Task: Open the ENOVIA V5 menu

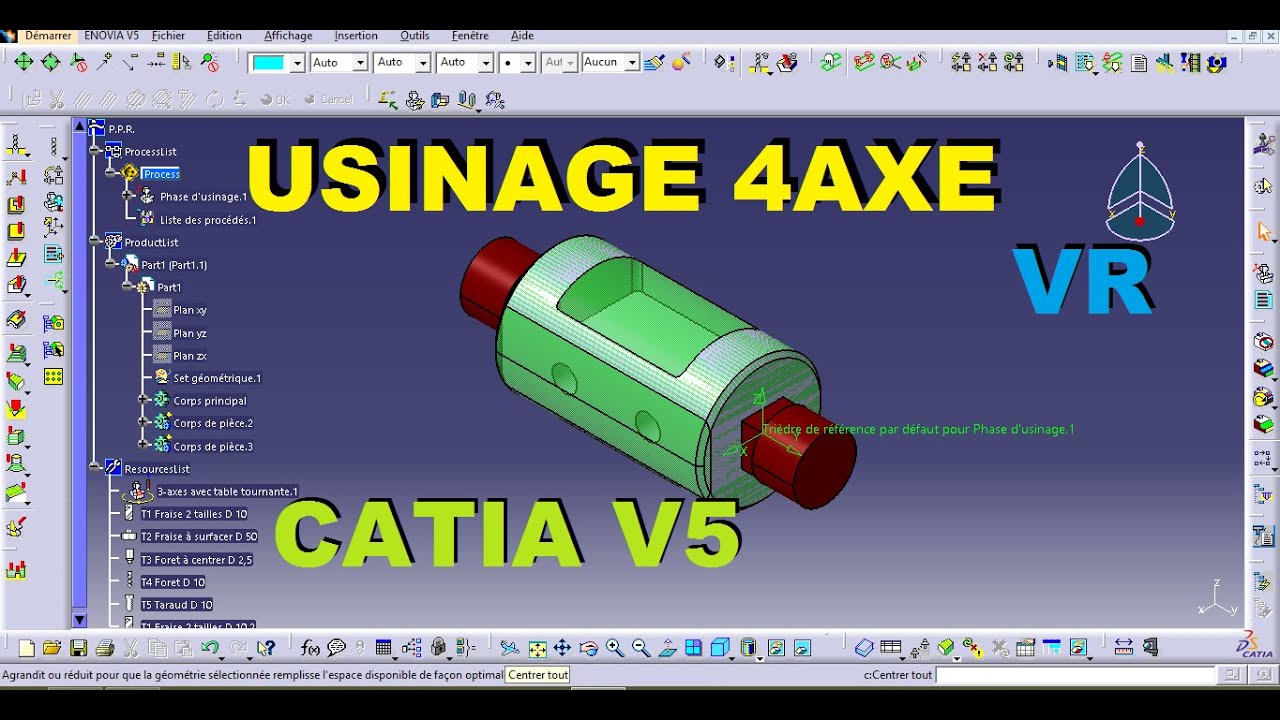Action: 111,35
